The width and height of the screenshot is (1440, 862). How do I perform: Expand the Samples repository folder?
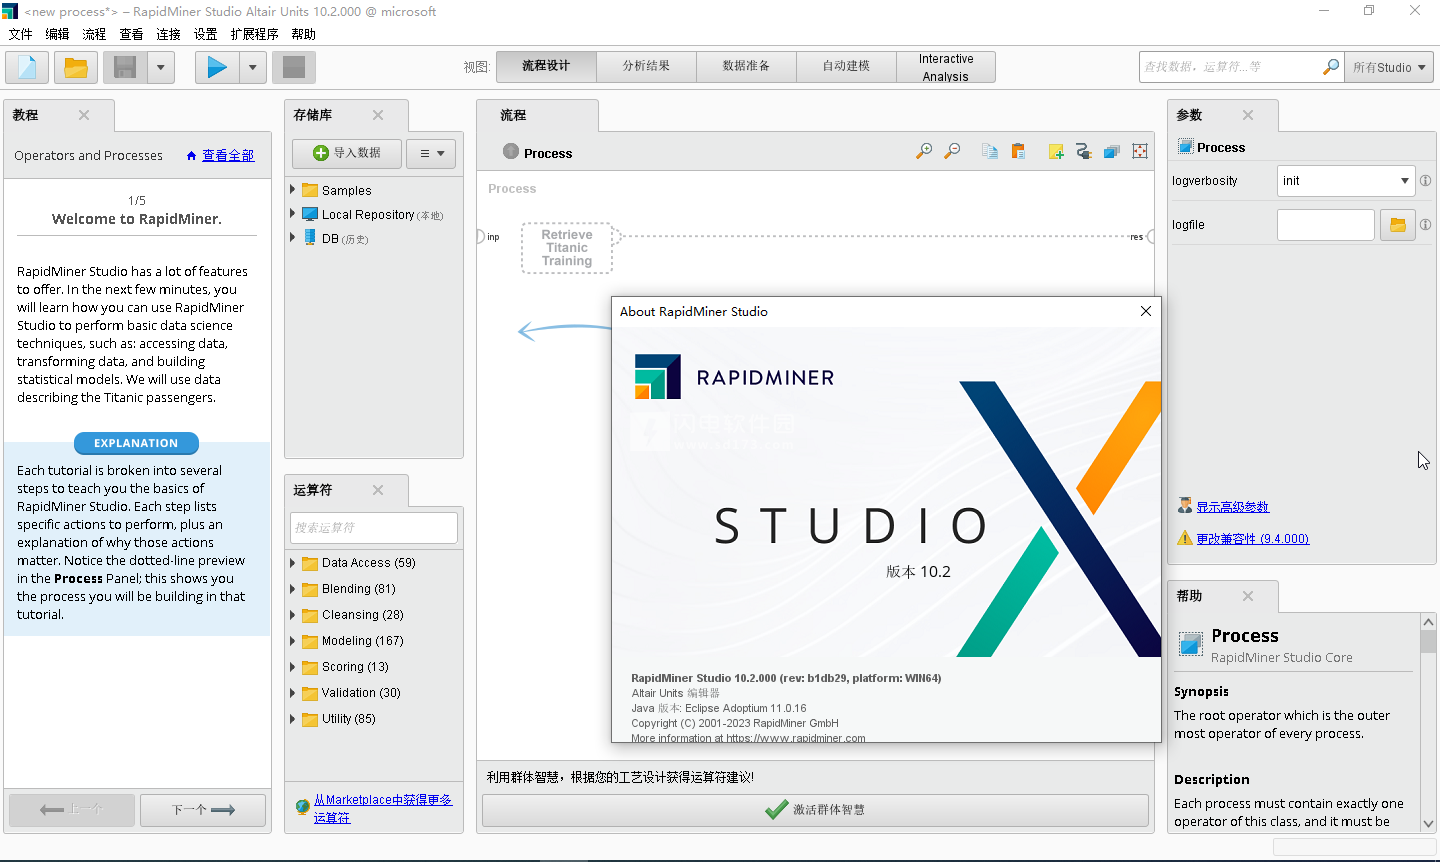293,190
